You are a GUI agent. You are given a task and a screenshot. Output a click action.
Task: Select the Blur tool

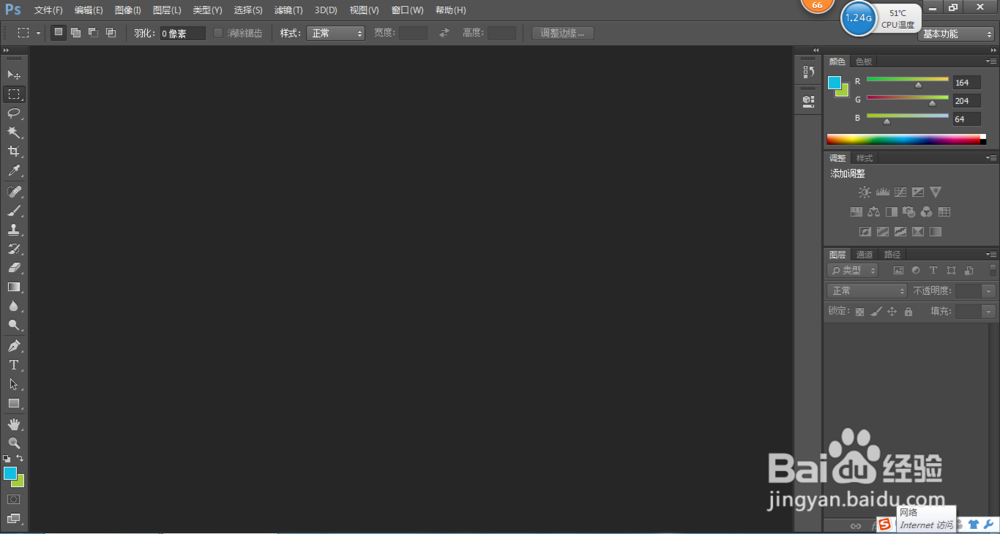click(x=14, y=306)
